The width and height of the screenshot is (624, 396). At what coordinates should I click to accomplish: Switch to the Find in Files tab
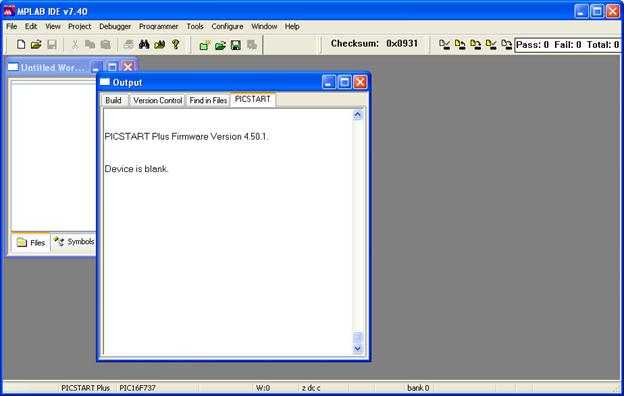[208, 100]
